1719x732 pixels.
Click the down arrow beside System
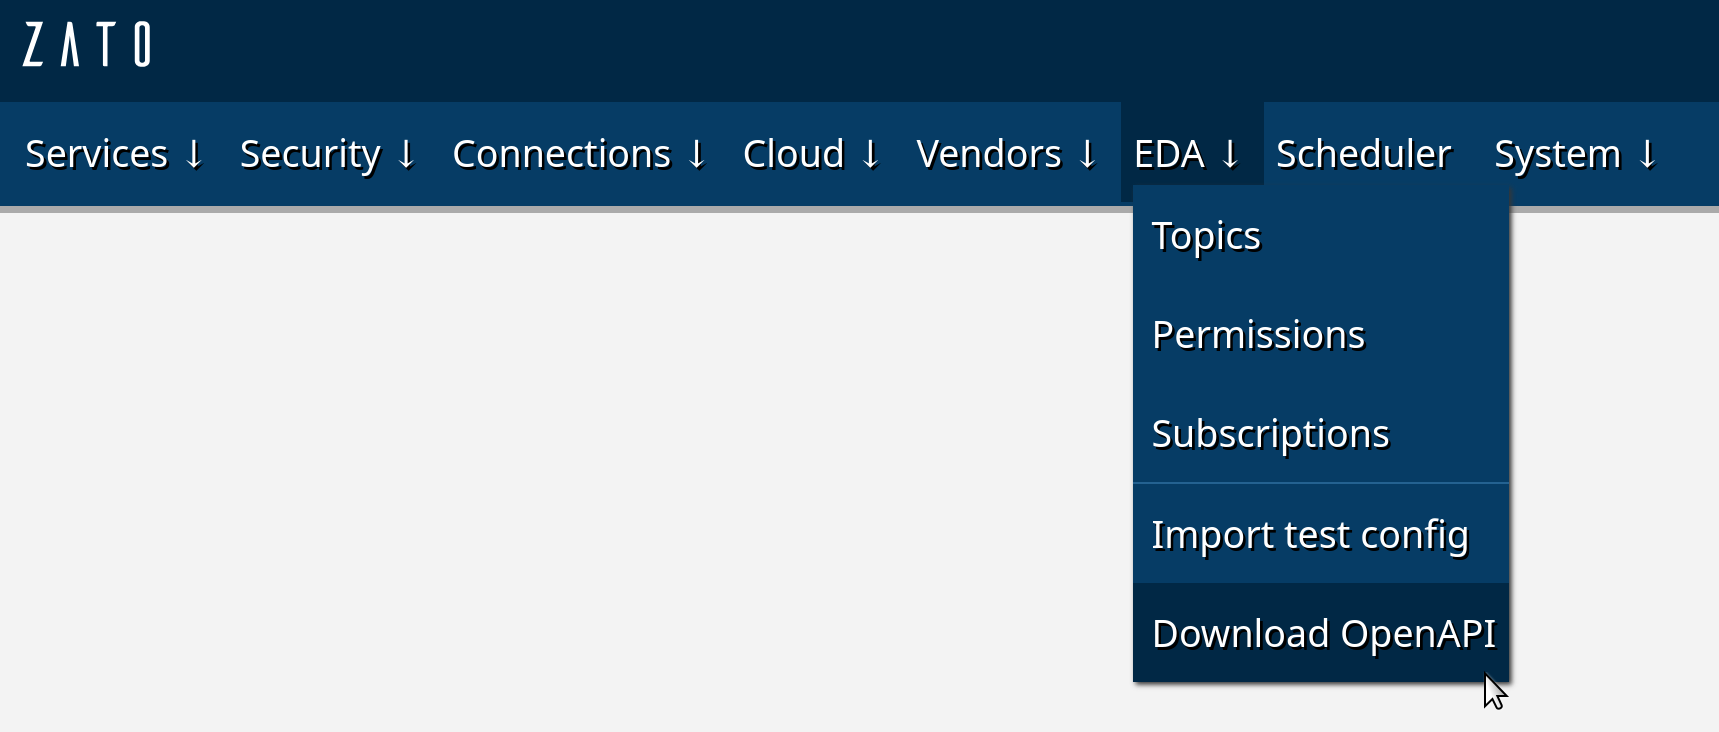pos(1647,154)
